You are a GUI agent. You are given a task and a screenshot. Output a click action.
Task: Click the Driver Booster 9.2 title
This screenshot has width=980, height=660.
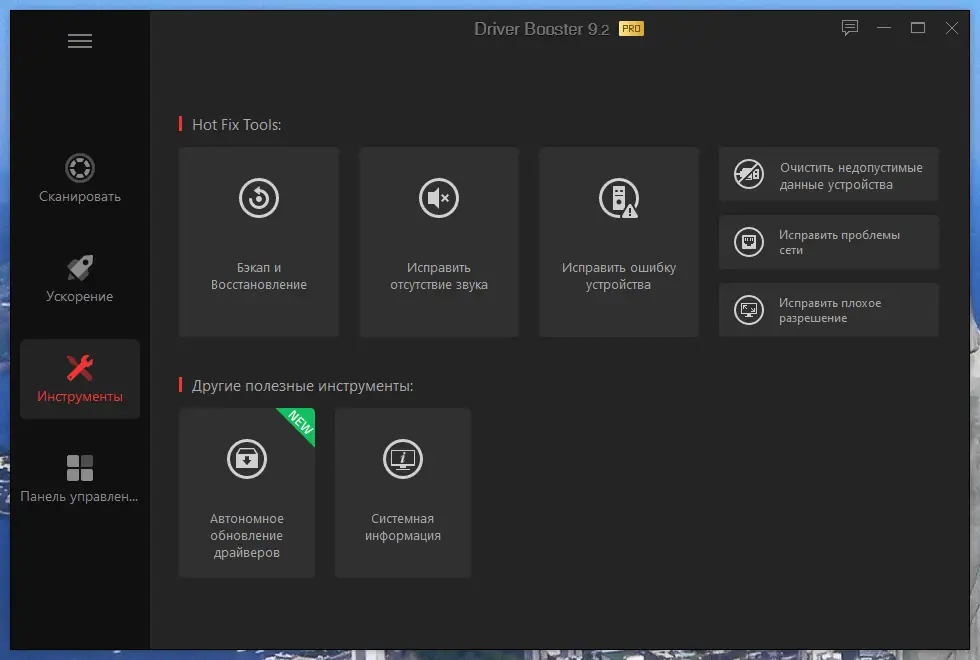pyautogui.click(x=541, y=29)
